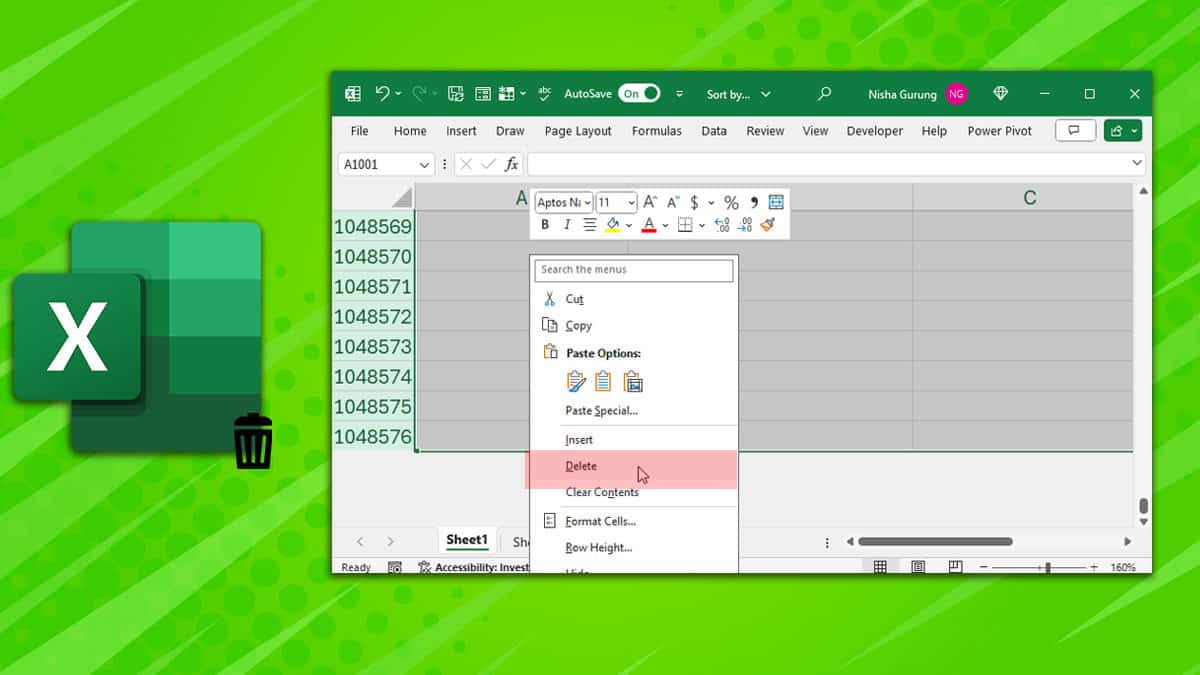1200x675 pixels.
Task: Toggle Bold formatting on the mini toolbar
Action: coord(545,224)
